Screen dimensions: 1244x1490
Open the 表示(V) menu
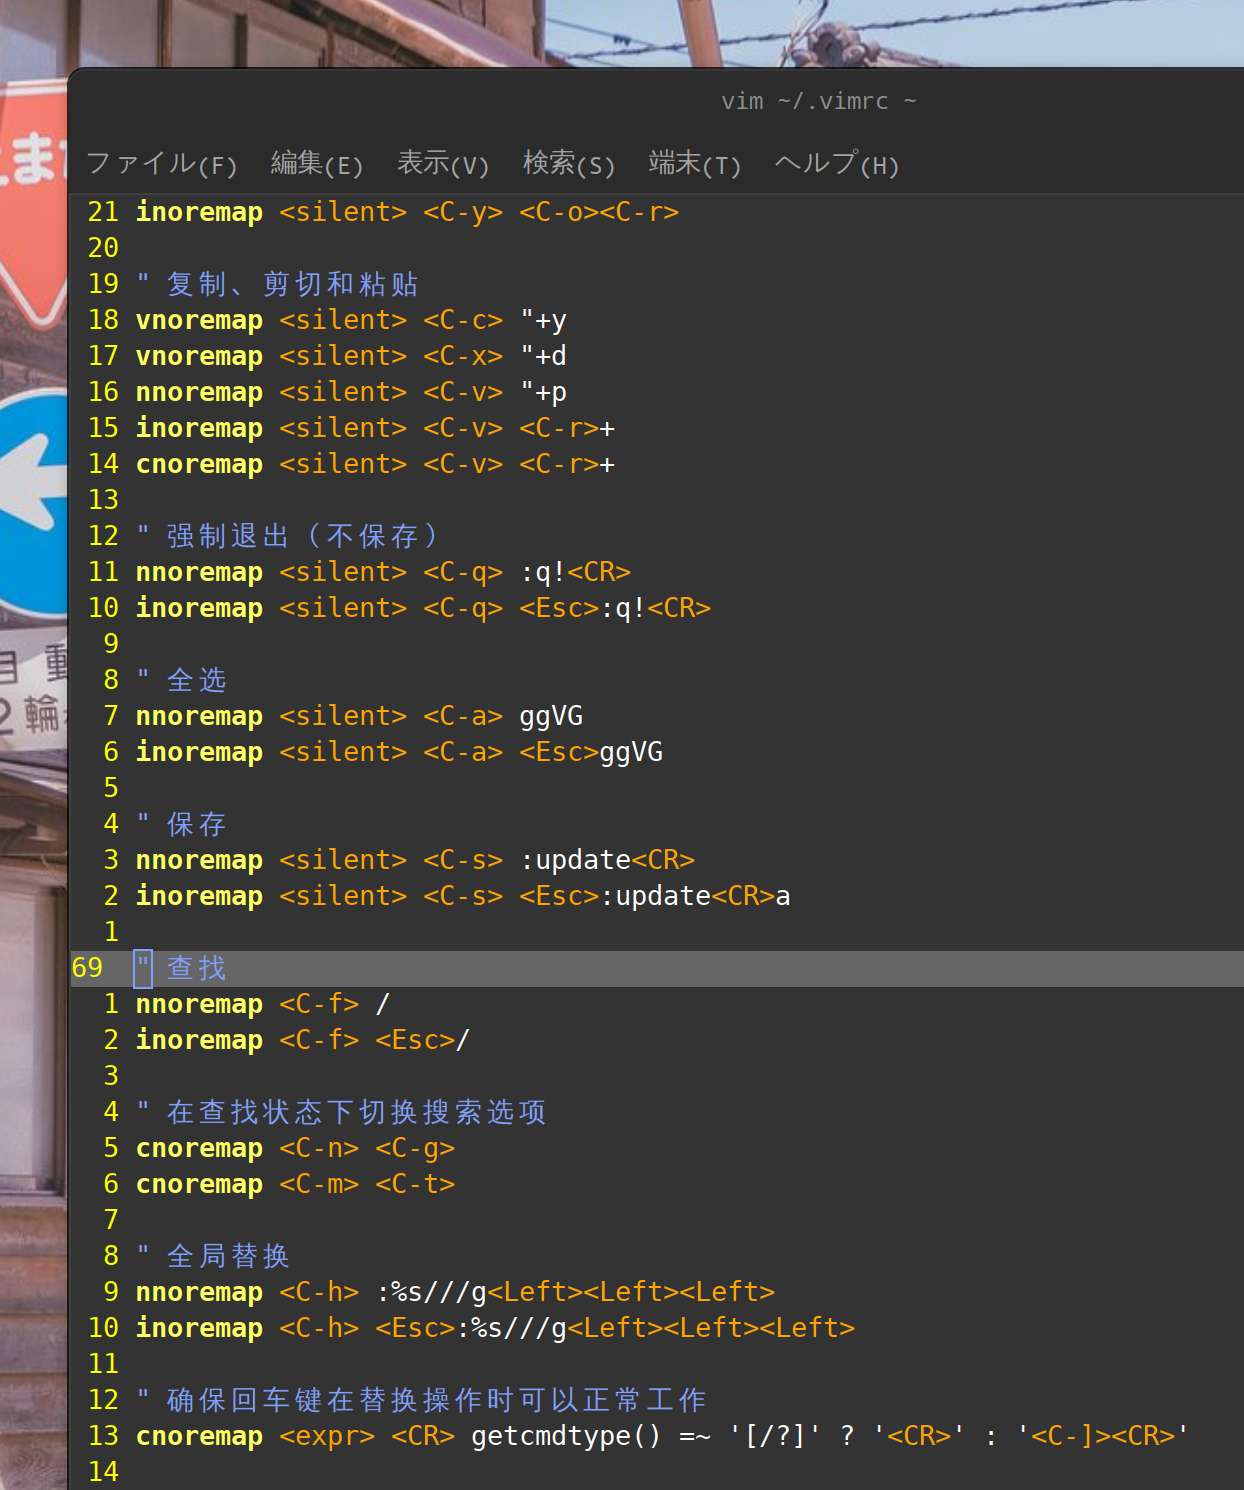(x=442, y=164)
